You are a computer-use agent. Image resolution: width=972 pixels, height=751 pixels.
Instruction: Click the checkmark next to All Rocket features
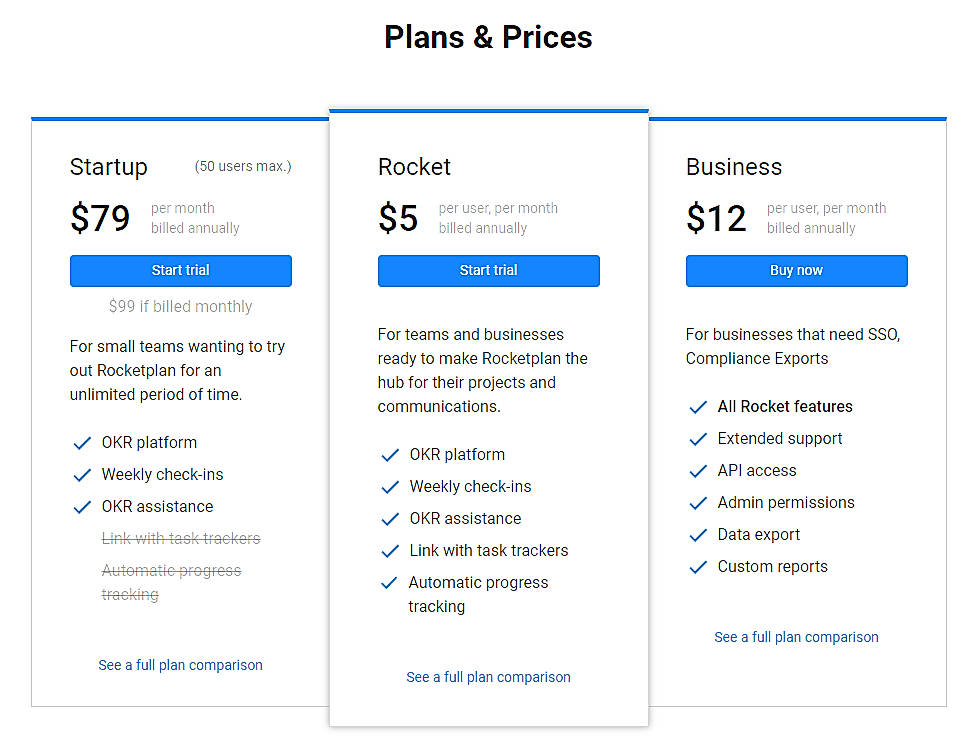698,406
